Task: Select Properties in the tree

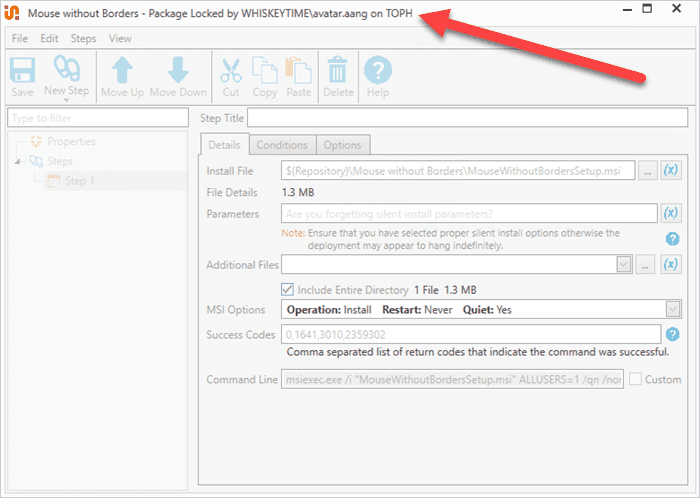Action: point(71,141)
